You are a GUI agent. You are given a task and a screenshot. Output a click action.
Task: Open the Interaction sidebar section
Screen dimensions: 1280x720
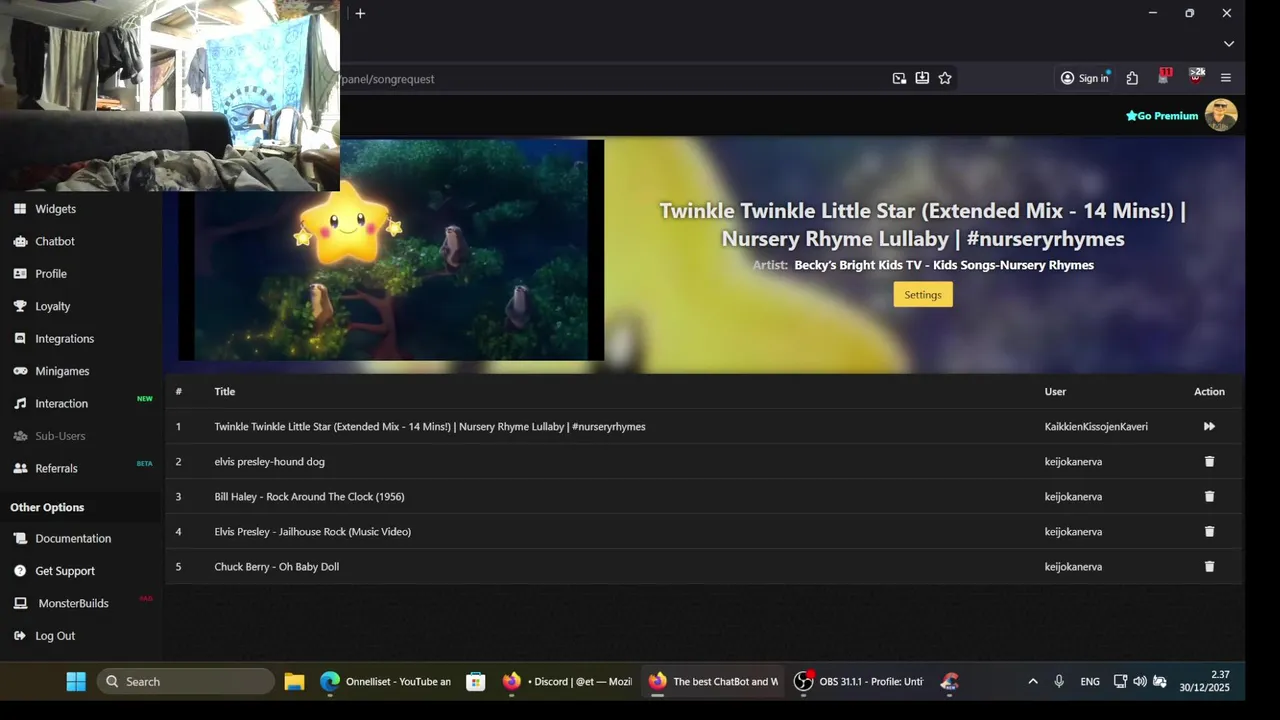(62, 404)
